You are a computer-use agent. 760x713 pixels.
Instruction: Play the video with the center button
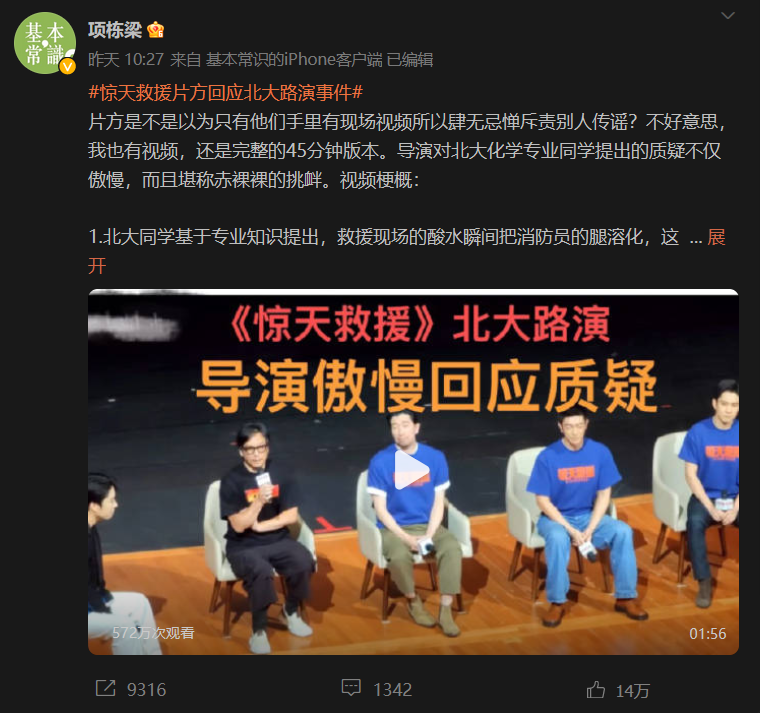tap(412, 471)
